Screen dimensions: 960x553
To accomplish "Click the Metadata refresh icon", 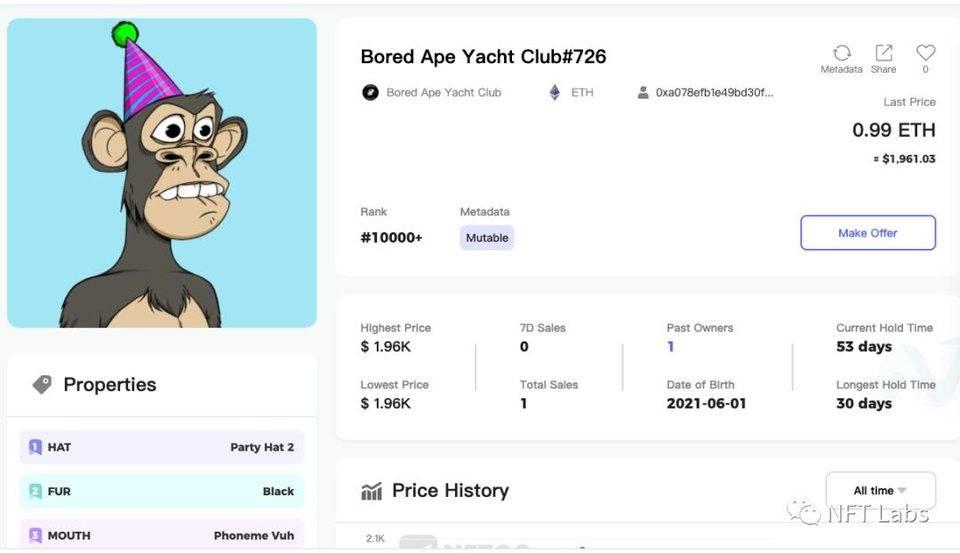I will pyautogui.click(x=842, y=53).
